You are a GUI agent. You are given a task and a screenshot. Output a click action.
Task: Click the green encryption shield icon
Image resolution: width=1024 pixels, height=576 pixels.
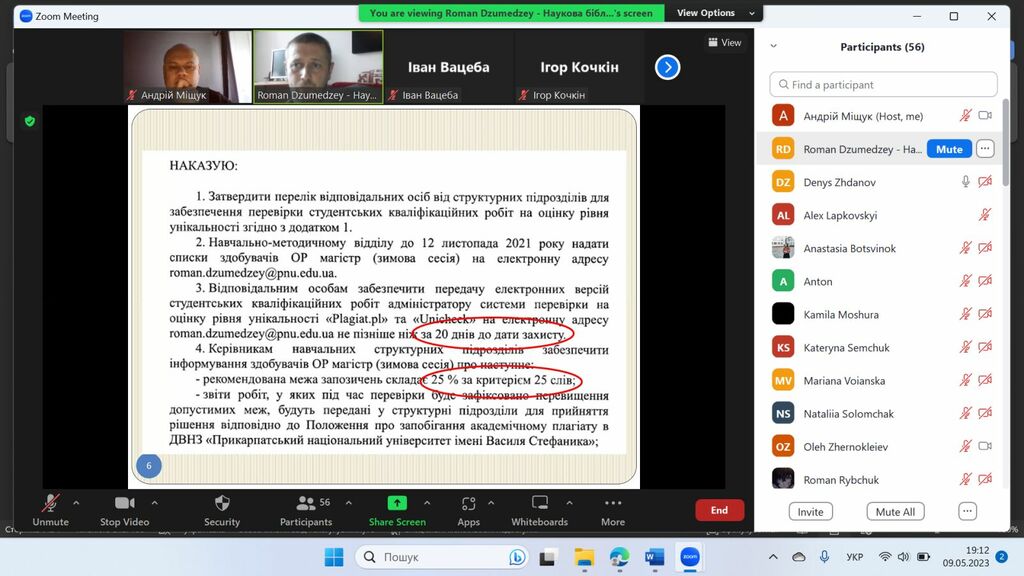tap(30, 121)
